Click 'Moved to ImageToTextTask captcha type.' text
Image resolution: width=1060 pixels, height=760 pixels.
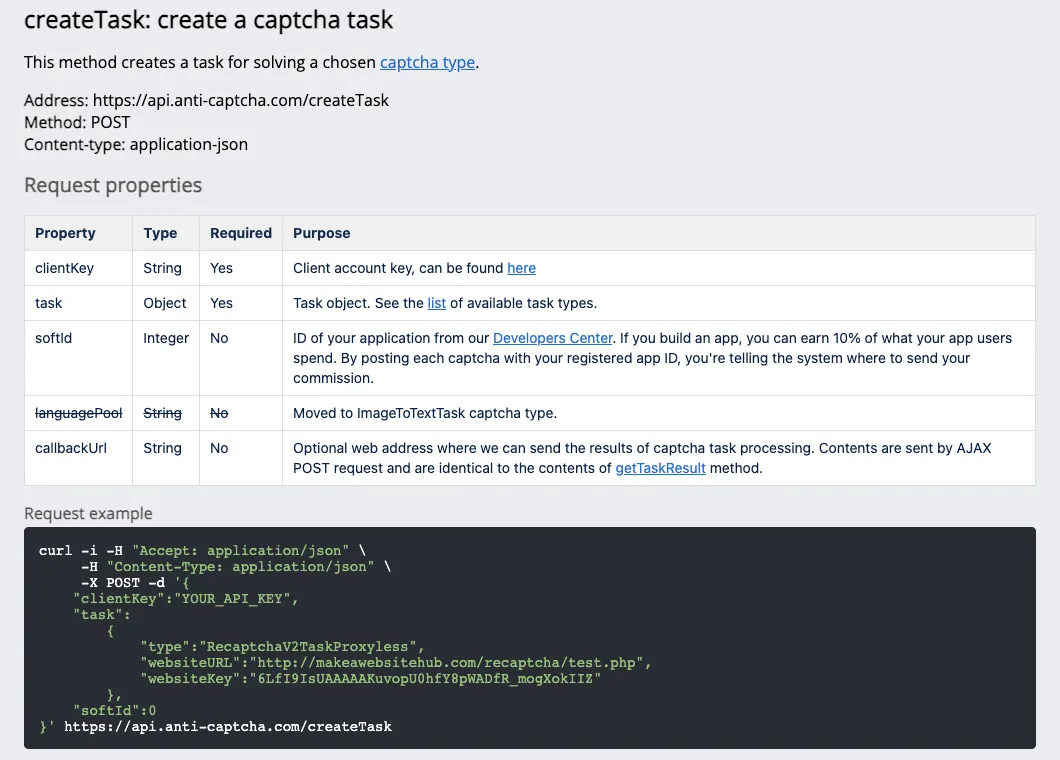[425, 413]
